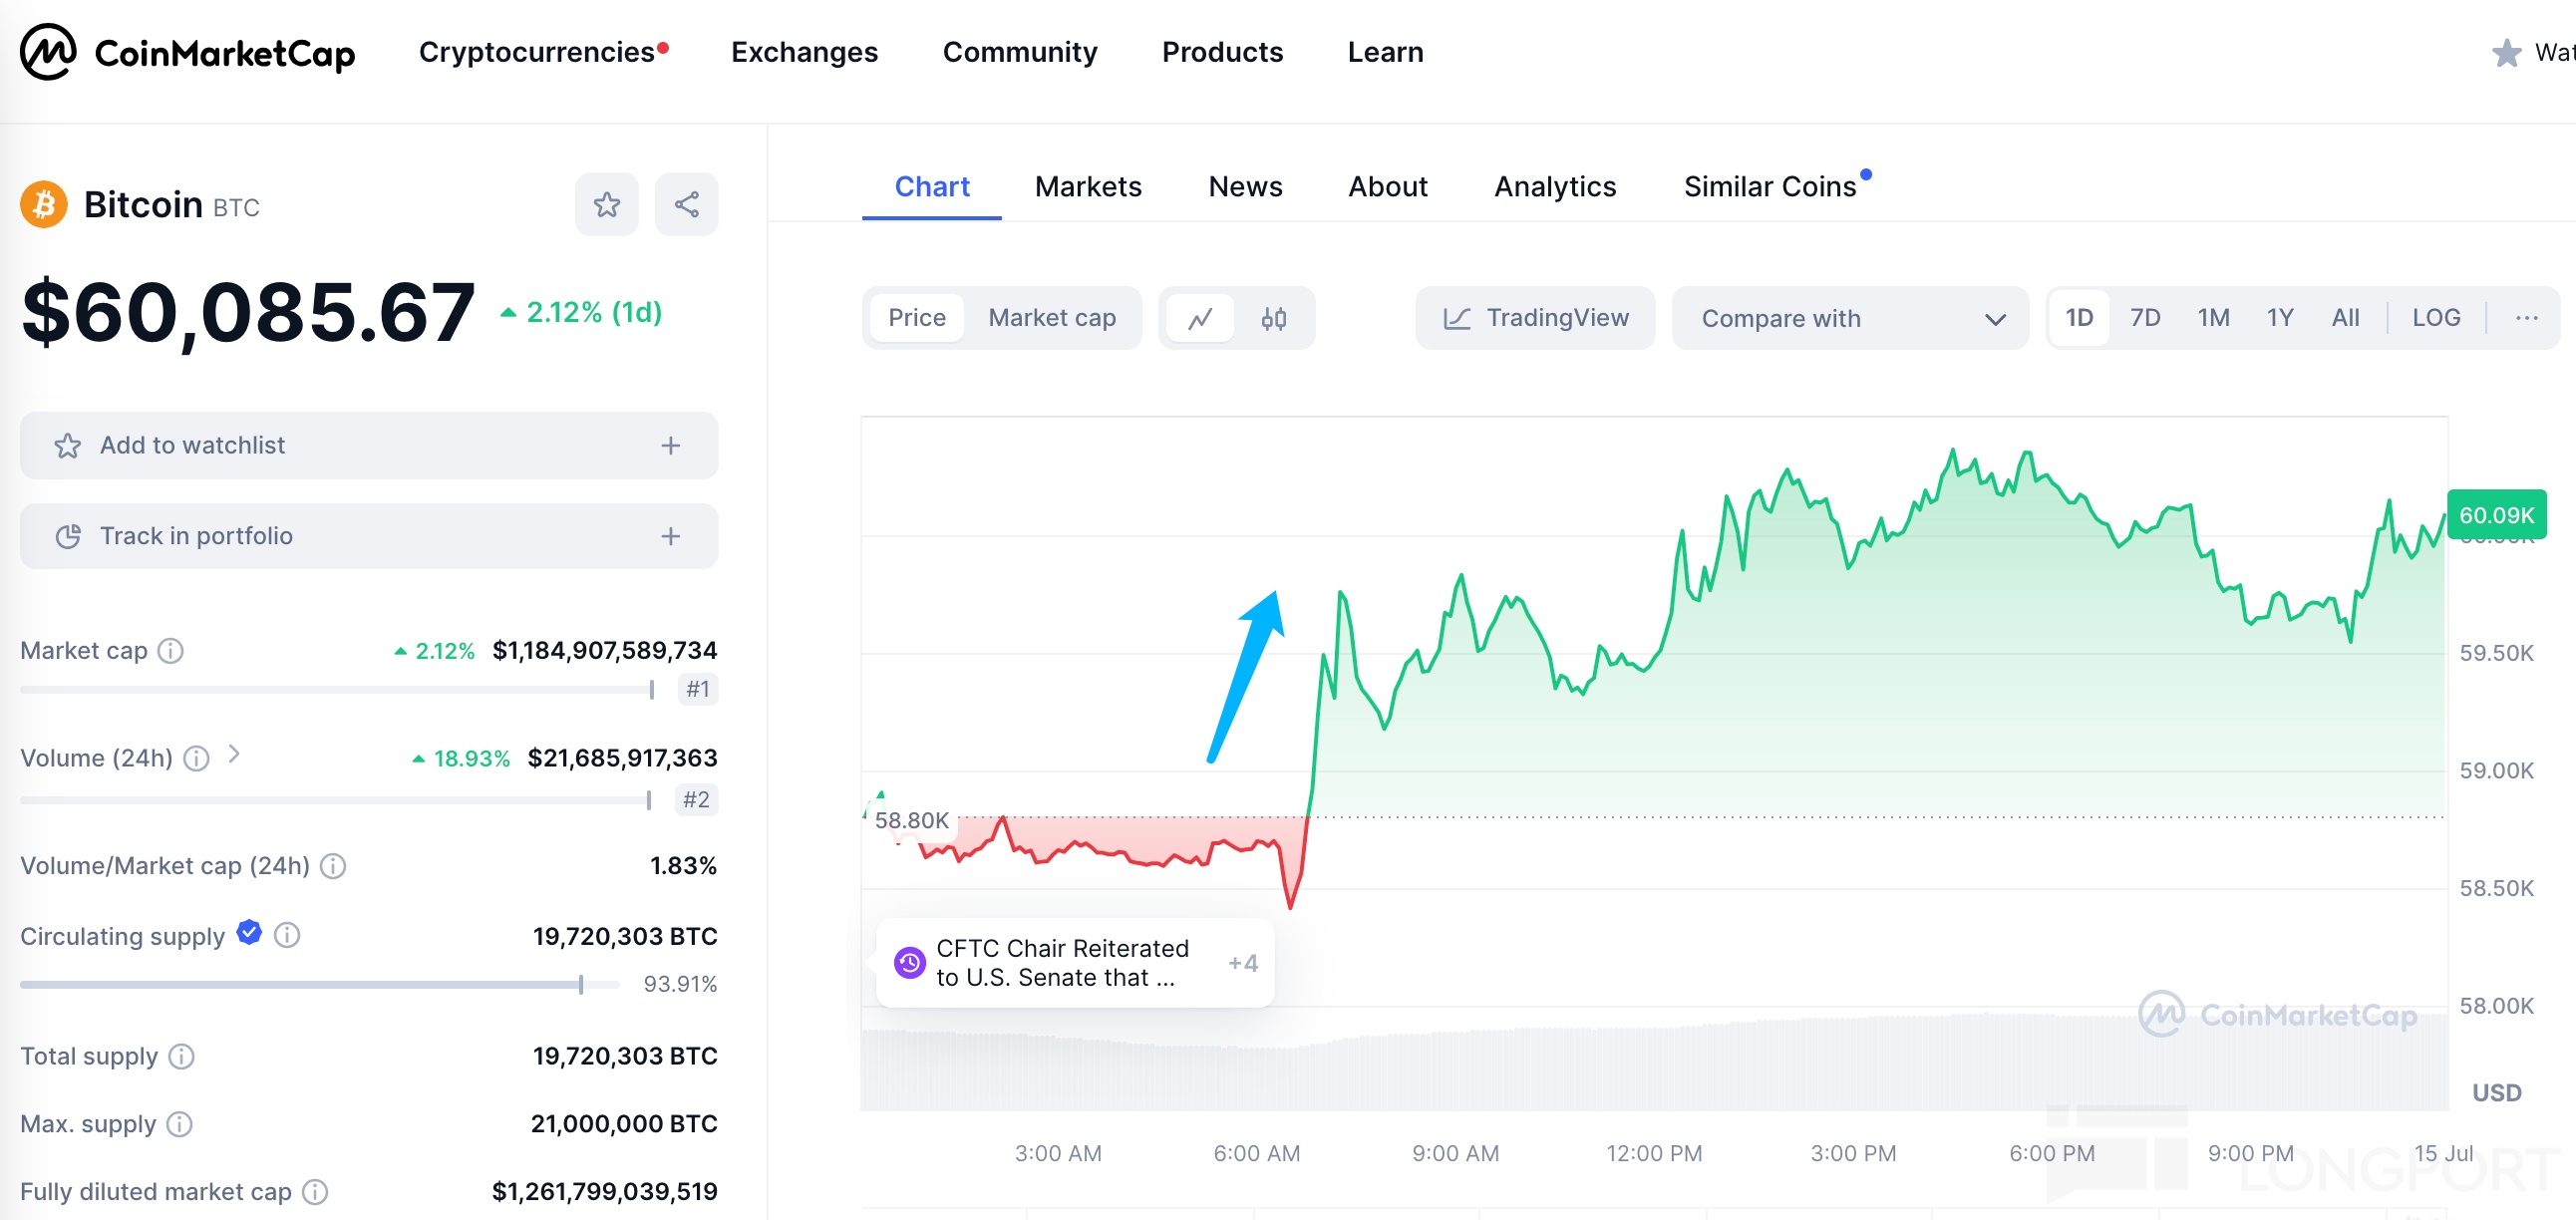The image size is (2576, 1220).
Task: Click the circulating supply progress bar
Action: [320, 985]
